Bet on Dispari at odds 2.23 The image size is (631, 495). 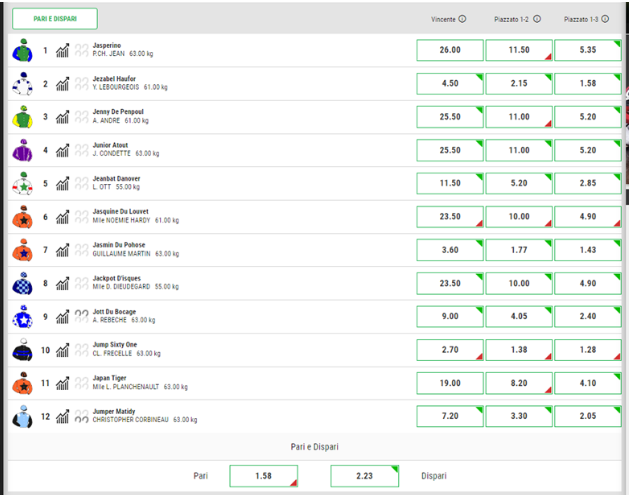(364, 476)
